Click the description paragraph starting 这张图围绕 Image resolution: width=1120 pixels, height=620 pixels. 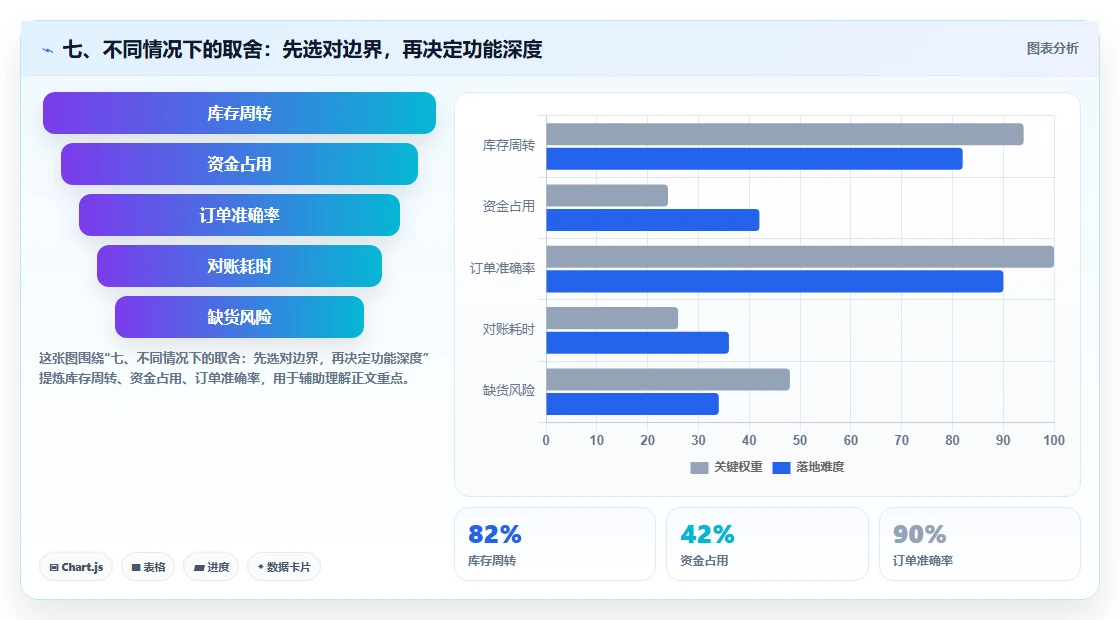point(234,369)
